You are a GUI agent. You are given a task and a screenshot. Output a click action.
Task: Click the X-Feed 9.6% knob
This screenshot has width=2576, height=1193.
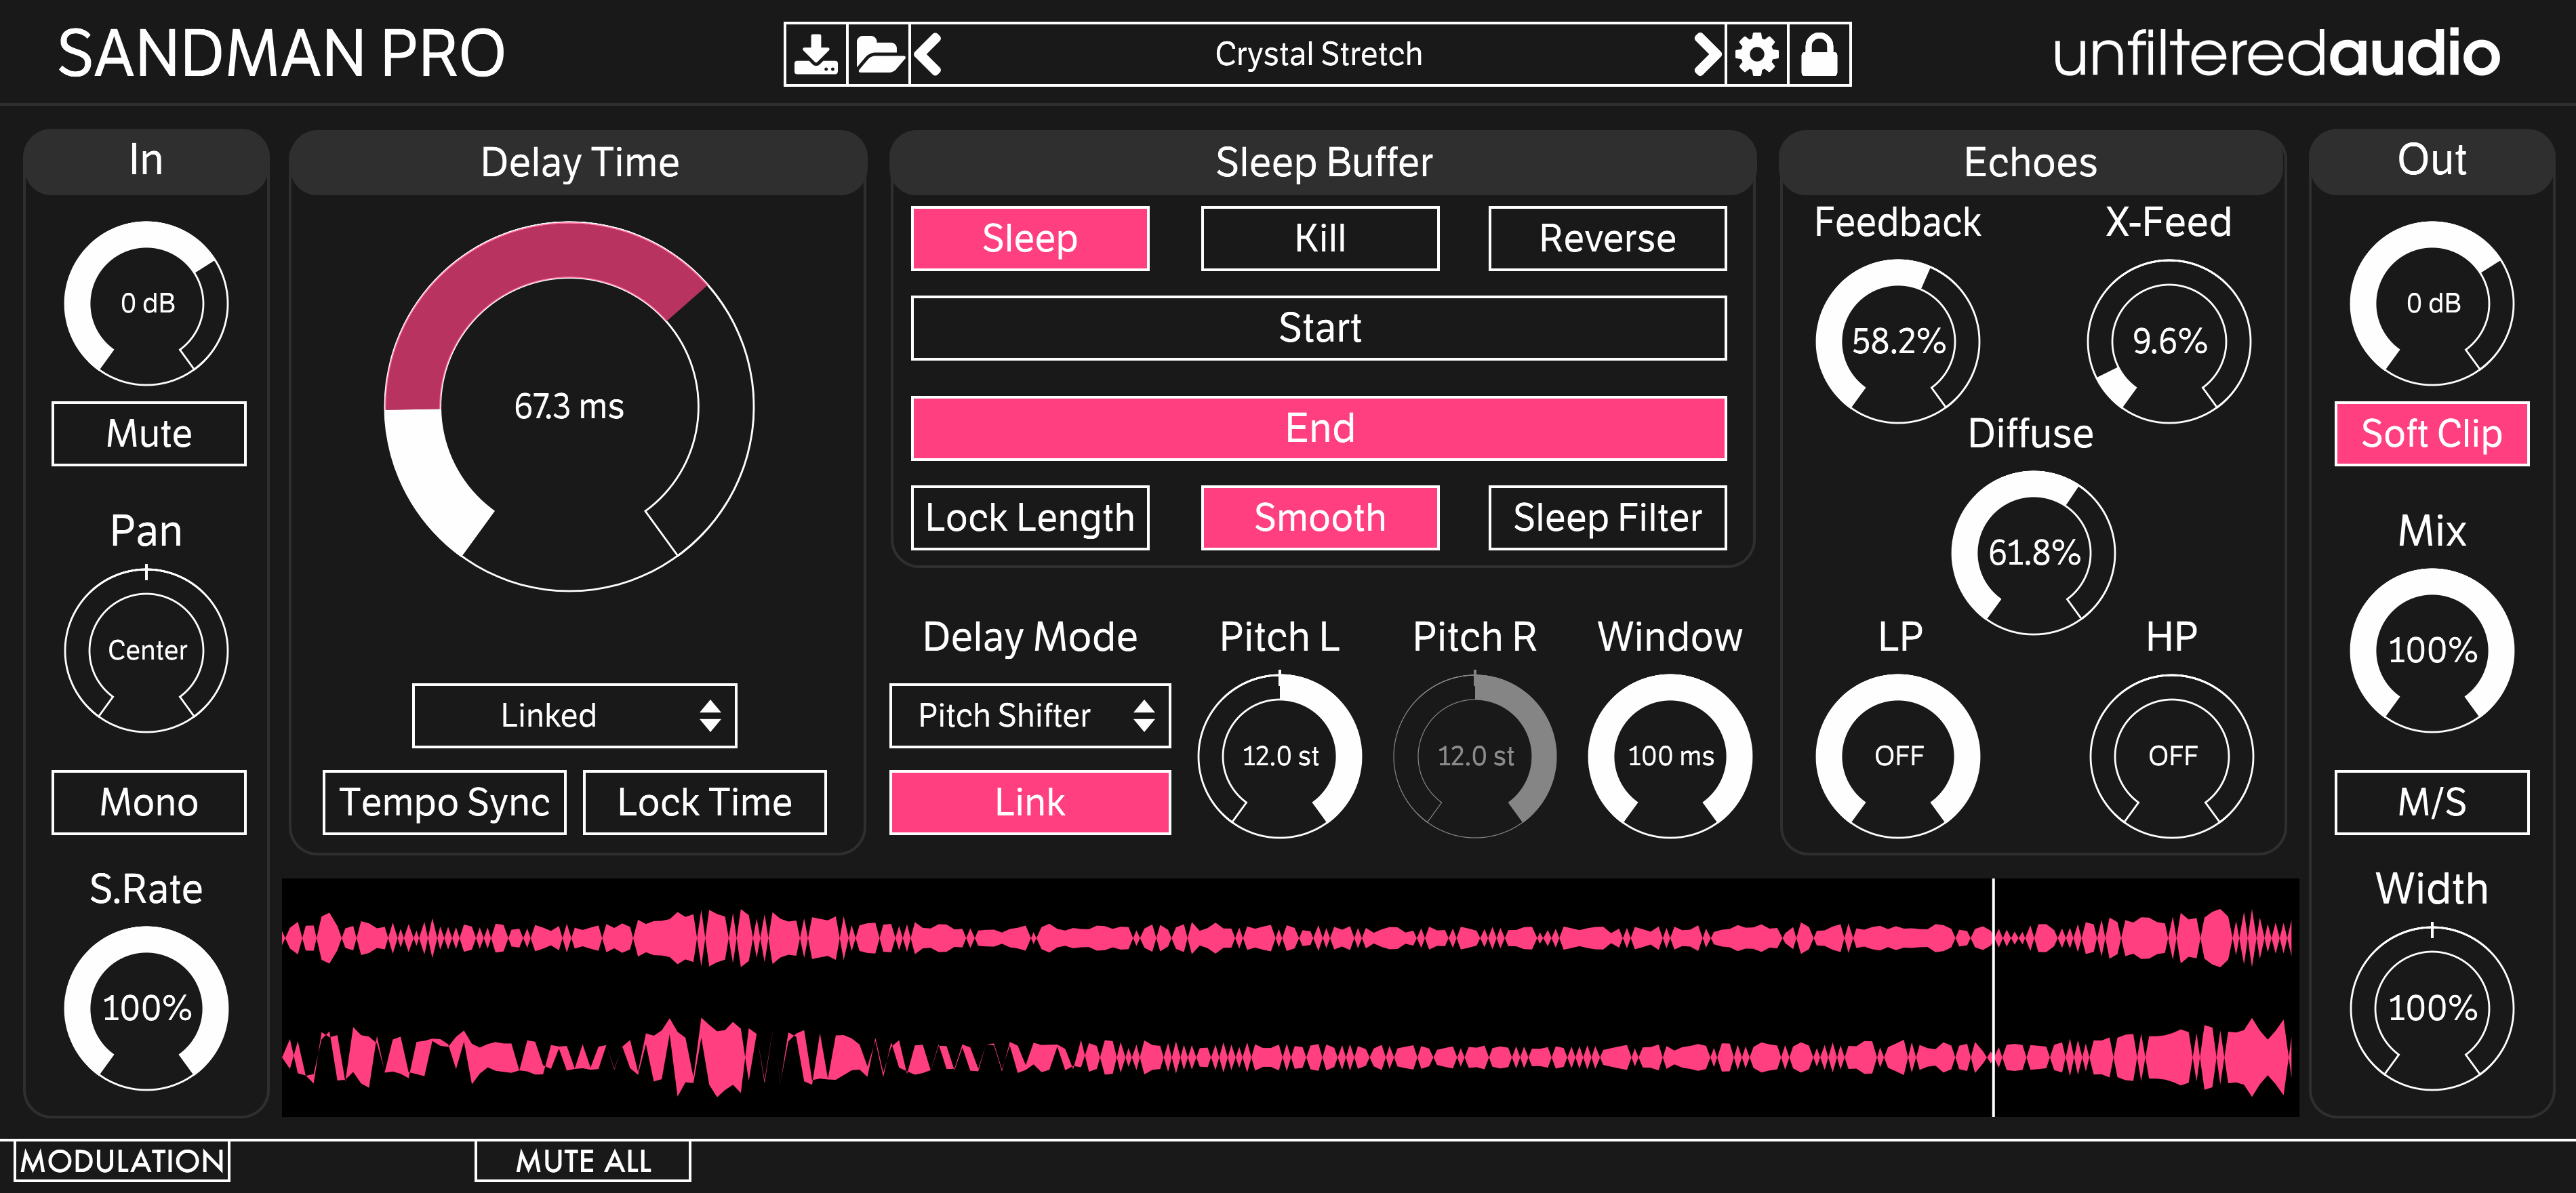2169,341
